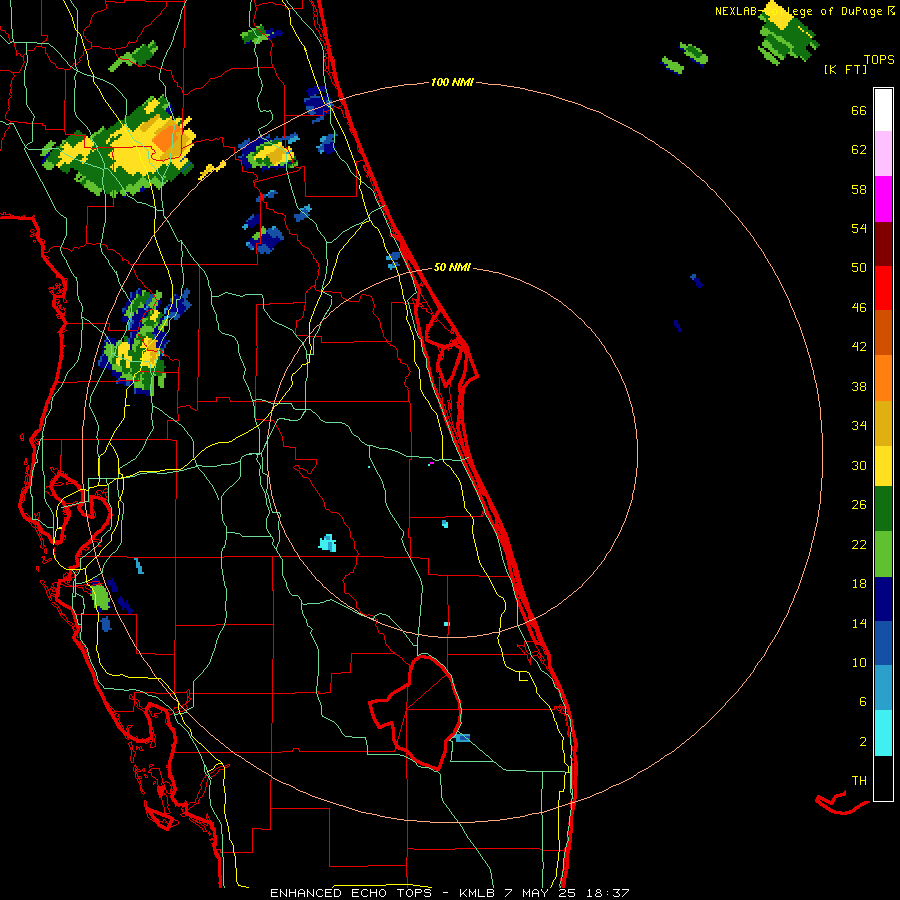
Task: Click the 'TH' legend label
Action: (x=859, y=781)
